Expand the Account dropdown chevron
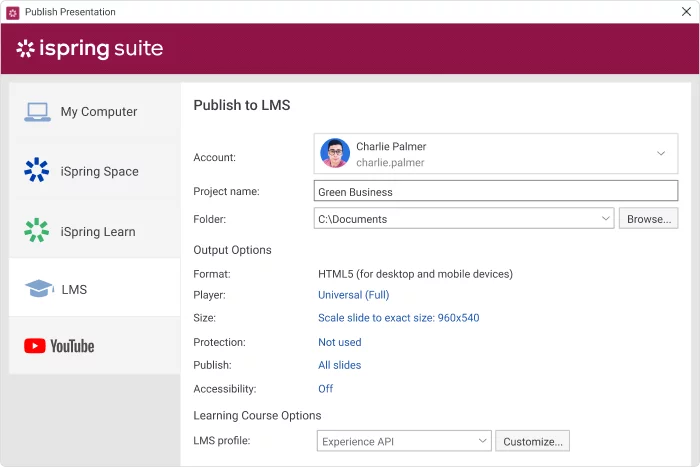 click(661, 153)
